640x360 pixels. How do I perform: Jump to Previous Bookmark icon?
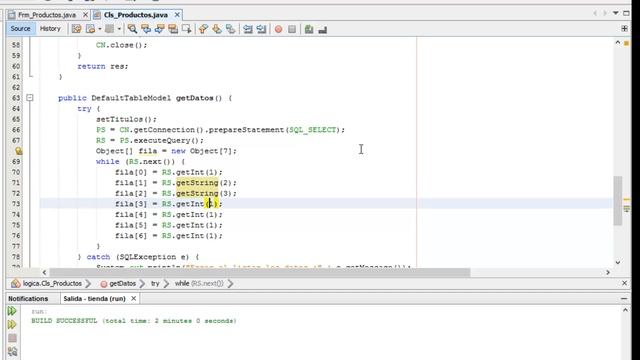click(203, 29)
